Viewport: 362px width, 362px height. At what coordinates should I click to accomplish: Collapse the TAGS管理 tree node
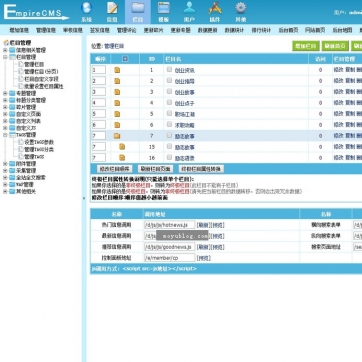(x=5, y=135)
